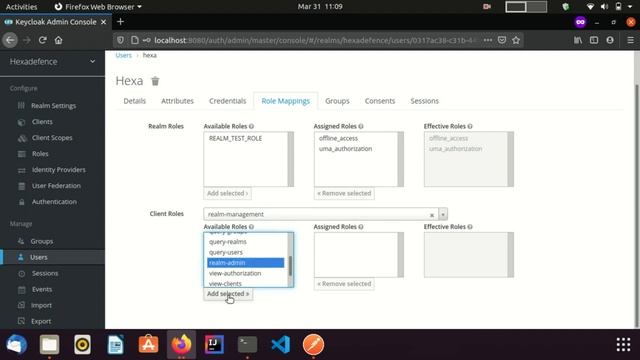Clear realm-management client selection
640x360 pixels.
(x=432, y=215)
